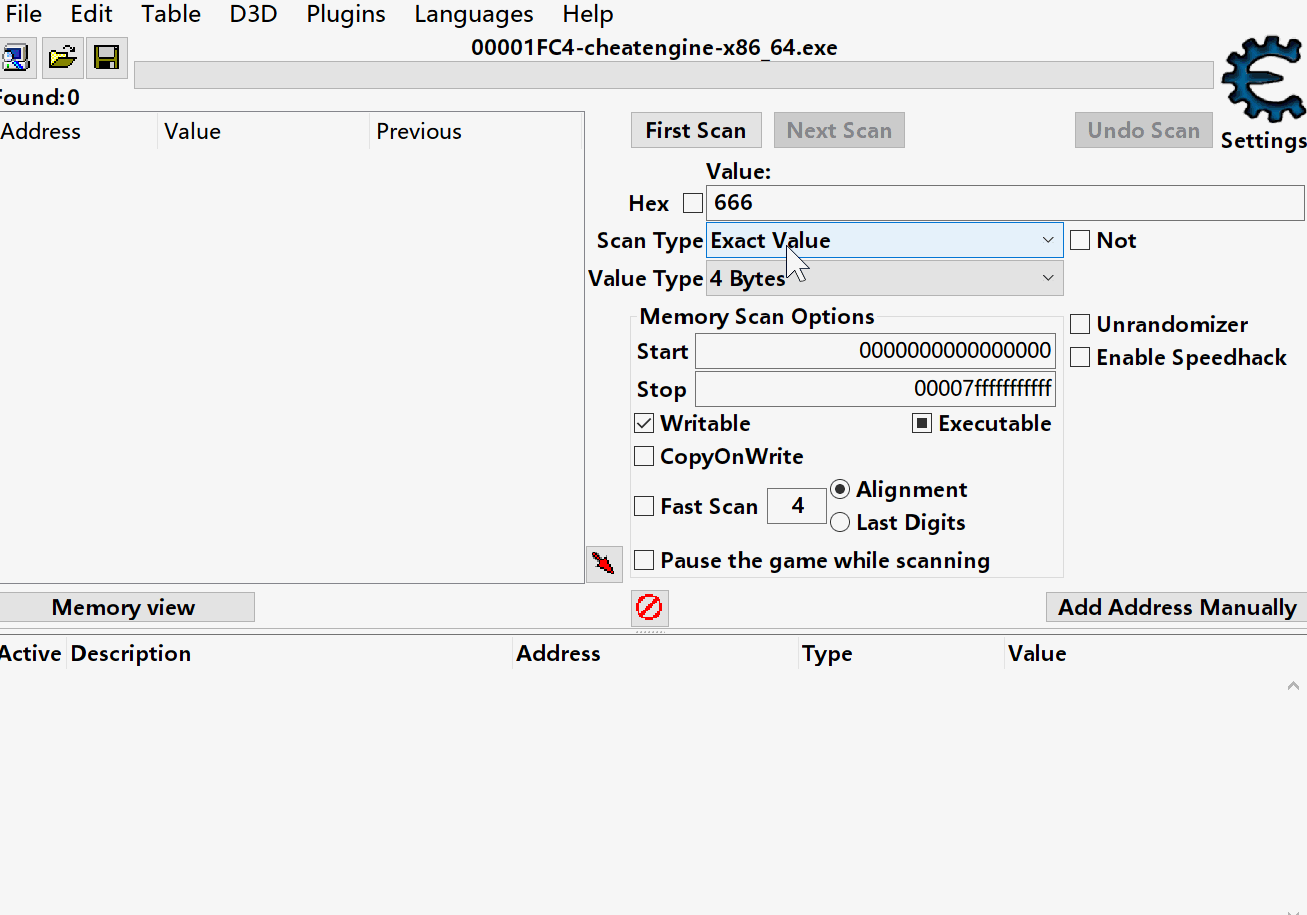Uncheck the Writable checkbox
The image size is (1307, 915).
pyautogui.click(x=645, y=423)
